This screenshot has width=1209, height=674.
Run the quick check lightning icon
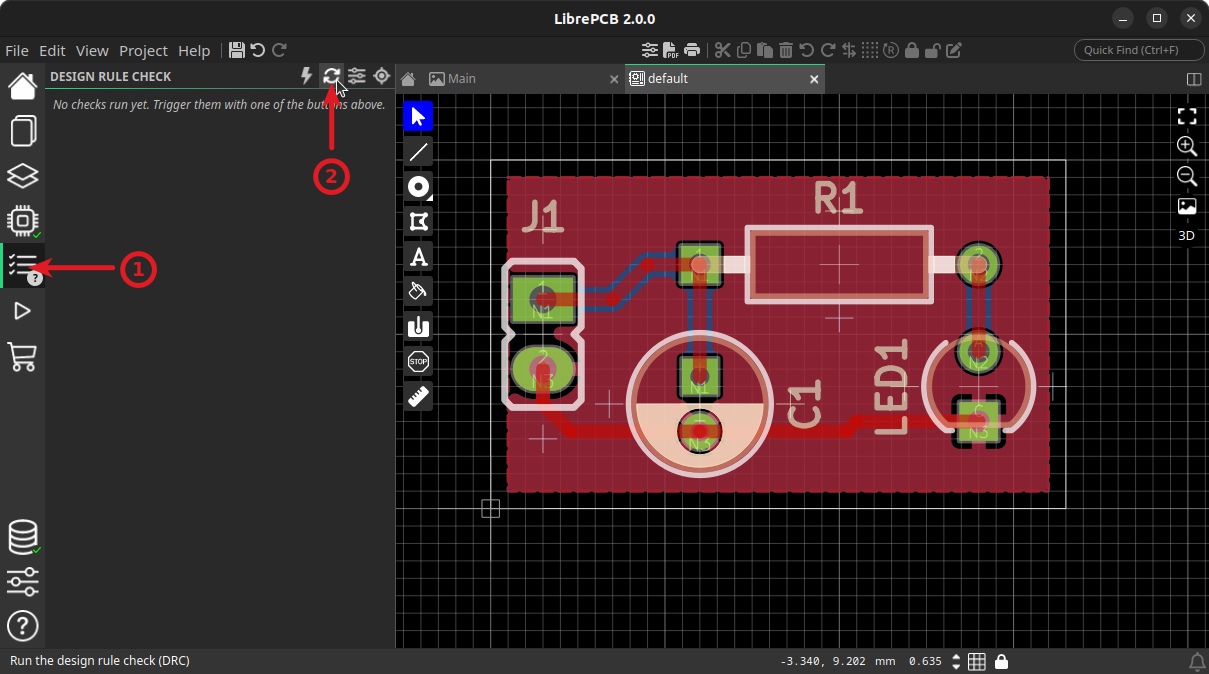pyautogui.click(x=307, y=76)
